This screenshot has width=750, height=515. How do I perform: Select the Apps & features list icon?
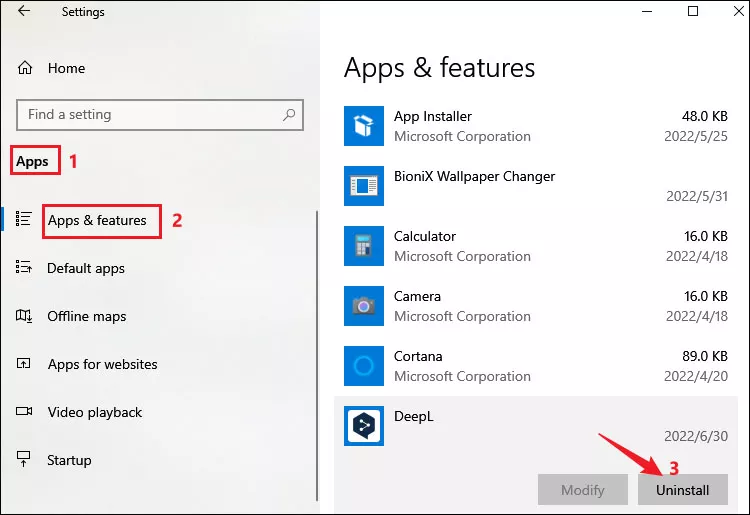tap(23, 219)
